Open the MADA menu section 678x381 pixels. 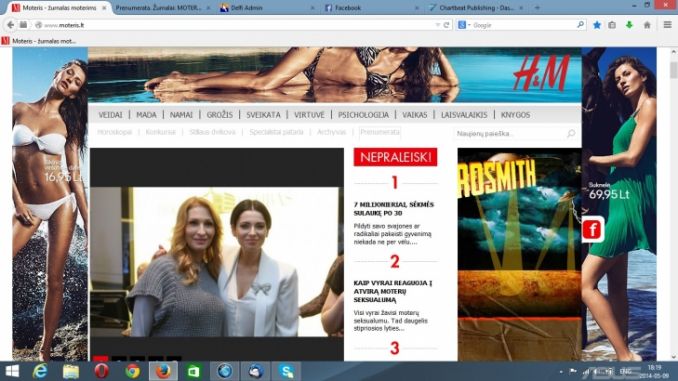(x=146, y=115)
